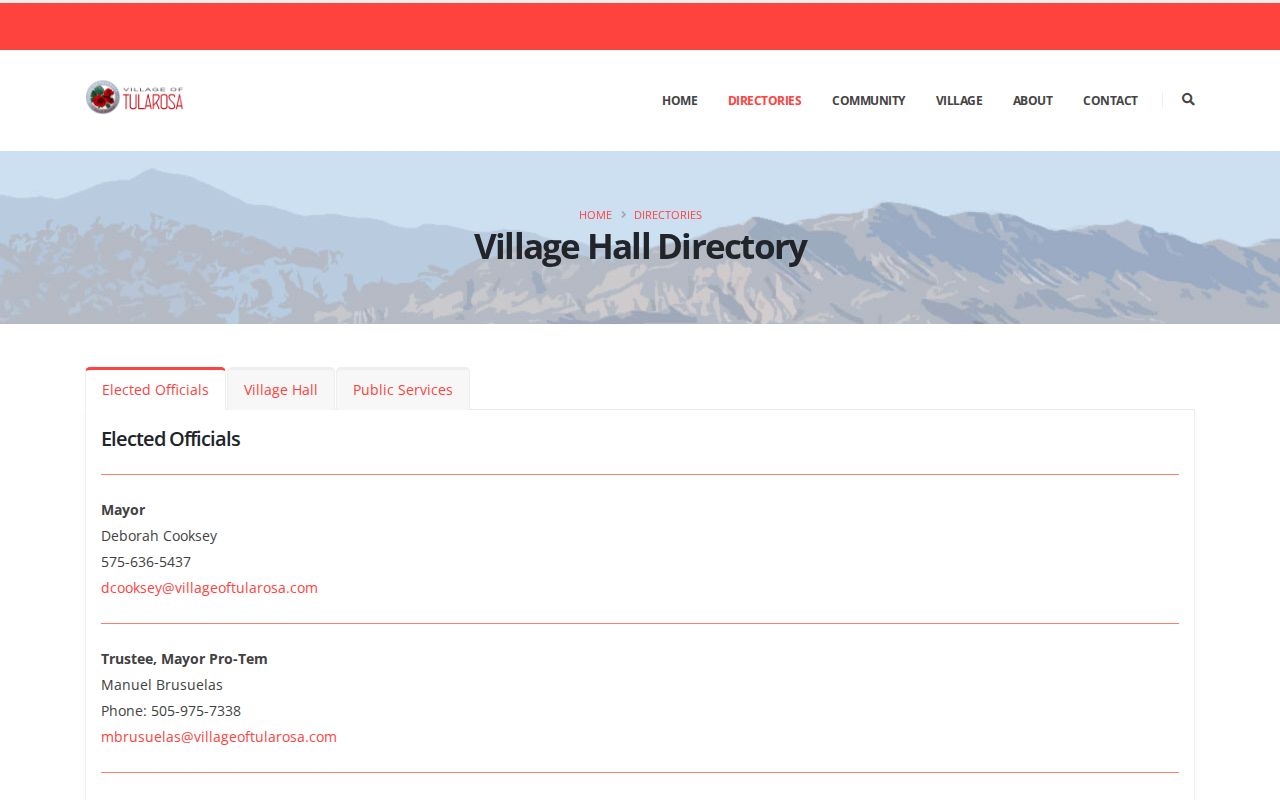1280x800 pixels.
Task: Click the Elected Officials section heading
Action: [x=171, y=439]
